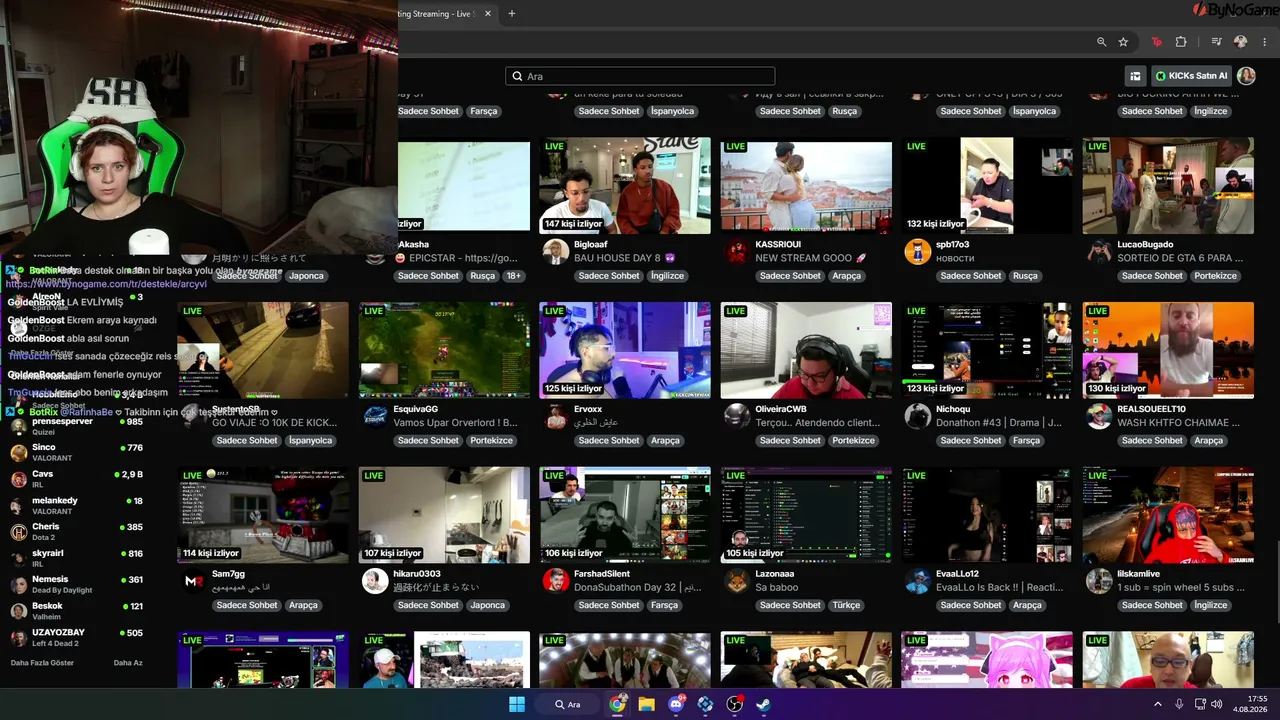Open the red Tp browser extension
Viewport: 1280px width, 720px height.
[x=1157, y=42]
